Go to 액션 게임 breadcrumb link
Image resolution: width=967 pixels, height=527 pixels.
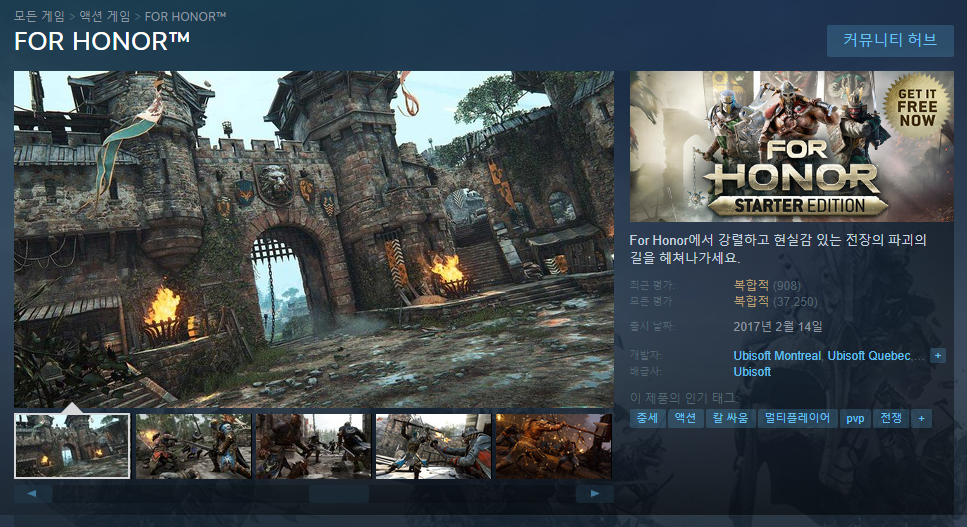tap(105, 16)
